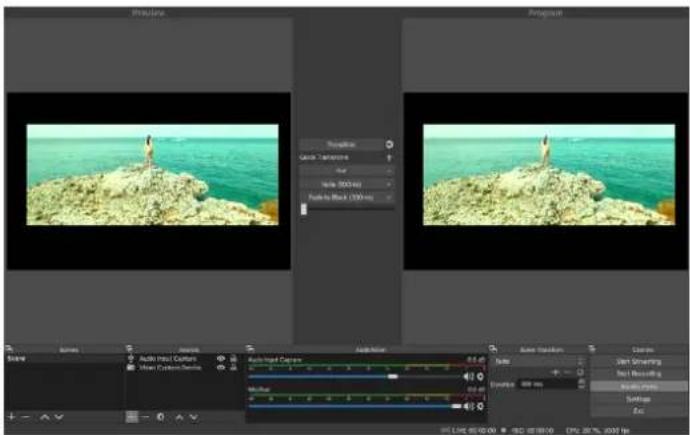Image resolution: width=690 pixels, height=435 pixels.
Task: Click the Sources dock pop-out icon
Action: 129,349
